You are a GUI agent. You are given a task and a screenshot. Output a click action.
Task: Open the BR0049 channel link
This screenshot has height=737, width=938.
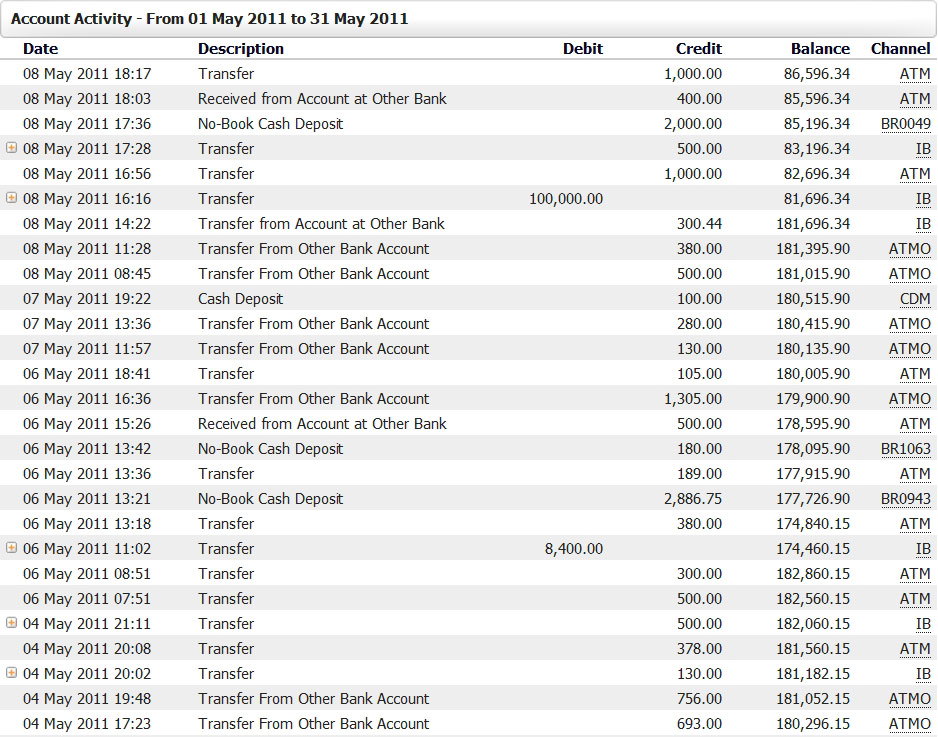[906, 124]
